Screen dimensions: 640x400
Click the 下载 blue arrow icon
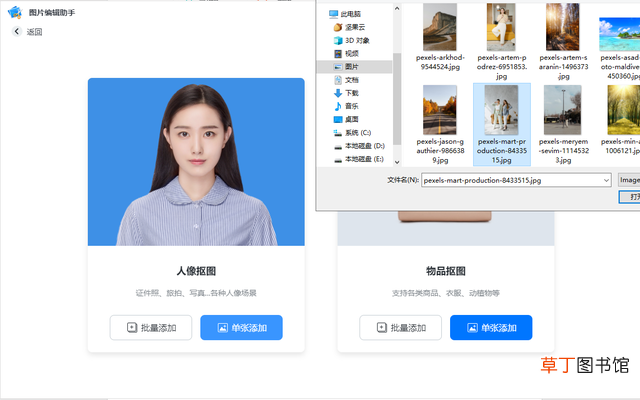pyautogui.click(x=338, y=93)
